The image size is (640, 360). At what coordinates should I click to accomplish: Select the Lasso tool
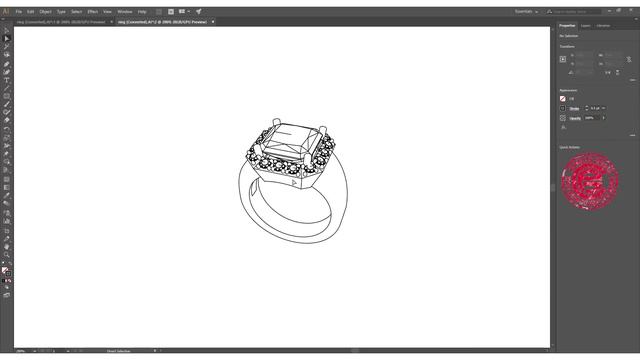7,54
